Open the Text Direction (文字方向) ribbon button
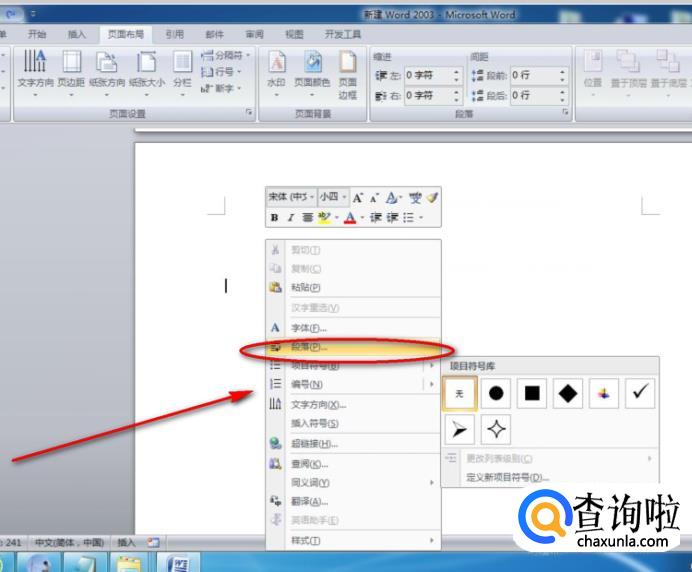The width and height of the screenshot is (692, 572). 35,74
